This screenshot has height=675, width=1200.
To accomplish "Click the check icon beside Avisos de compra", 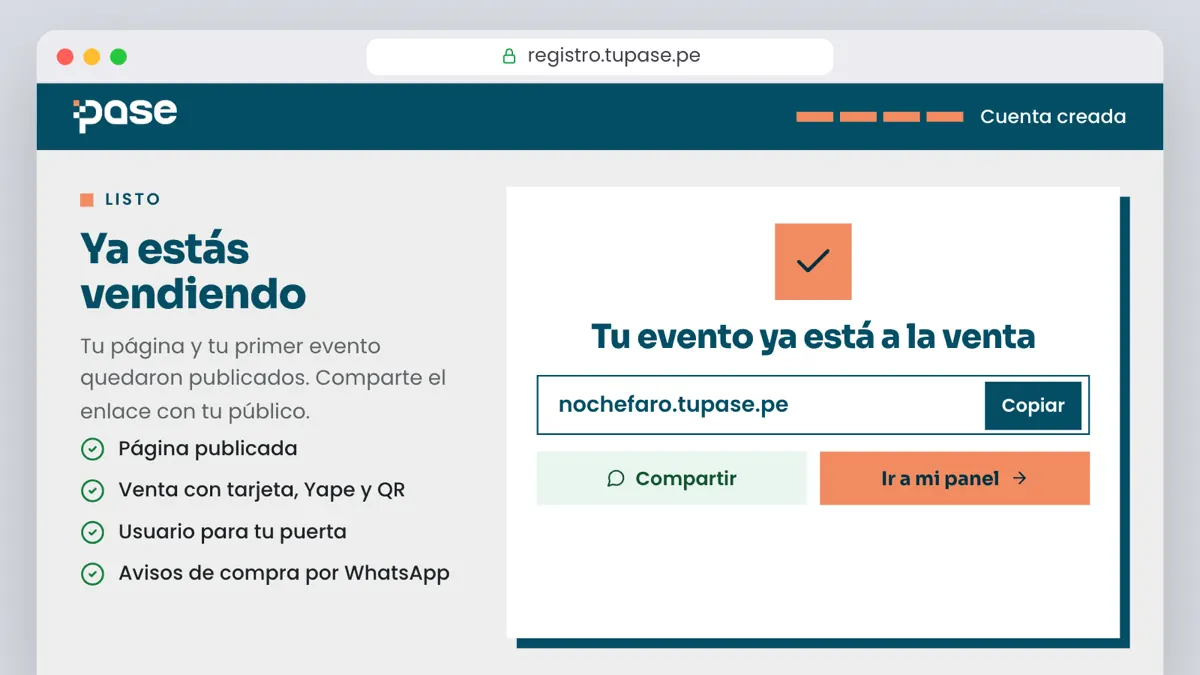I will tap(92, 574).
